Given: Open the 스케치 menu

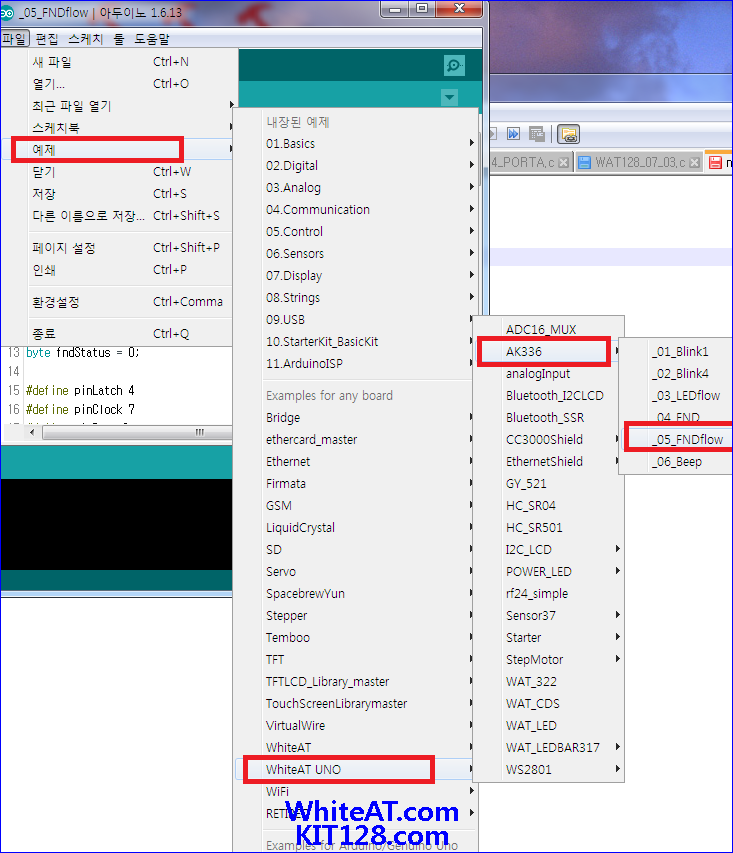Looking at the screenshot, I should click(x=85, y=39).
